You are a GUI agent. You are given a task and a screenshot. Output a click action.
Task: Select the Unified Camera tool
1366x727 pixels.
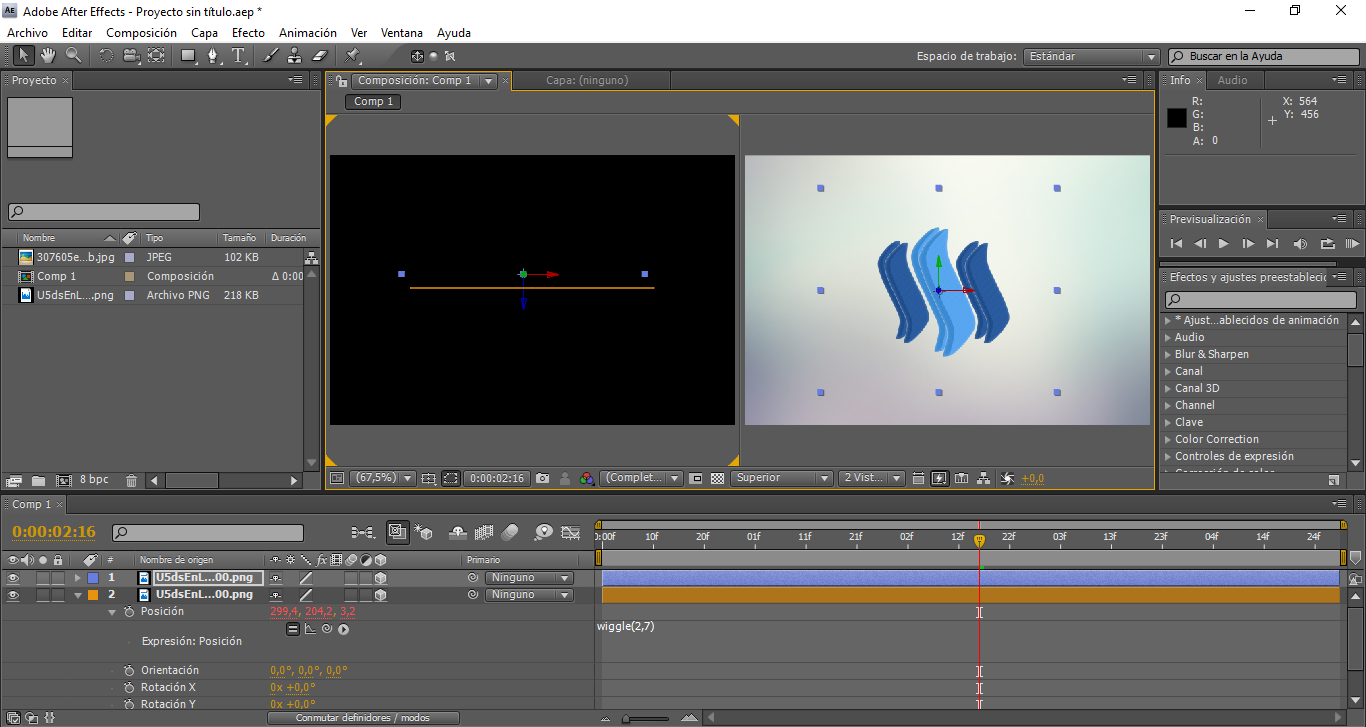(131, 56)
